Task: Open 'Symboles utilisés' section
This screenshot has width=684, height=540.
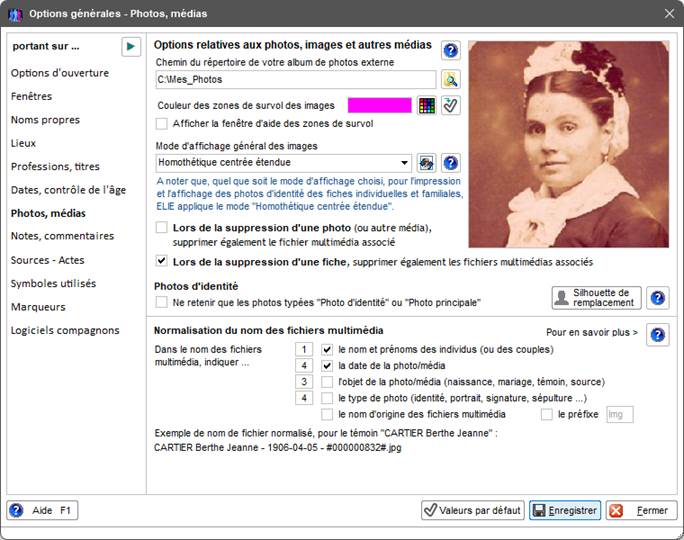Action: point(53,284)
